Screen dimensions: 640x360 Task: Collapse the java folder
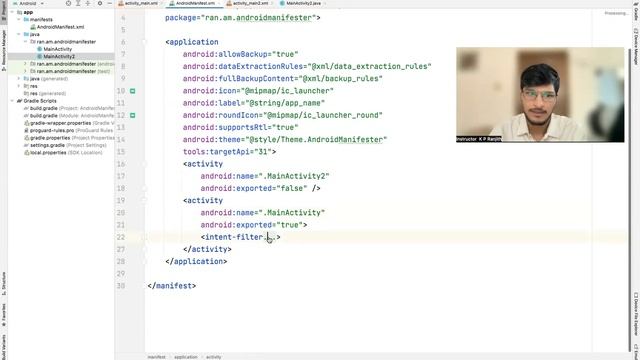click(x=19, y=34)
